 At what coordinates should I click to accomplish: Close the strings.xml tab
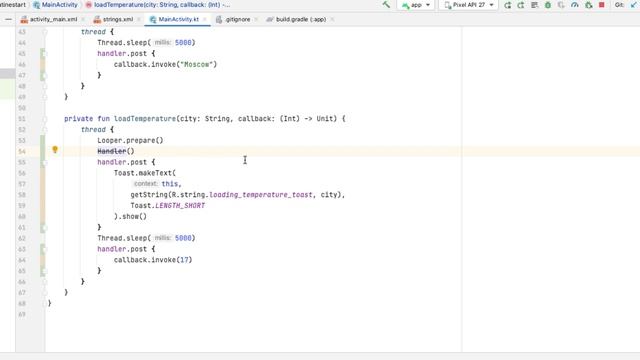139,19
